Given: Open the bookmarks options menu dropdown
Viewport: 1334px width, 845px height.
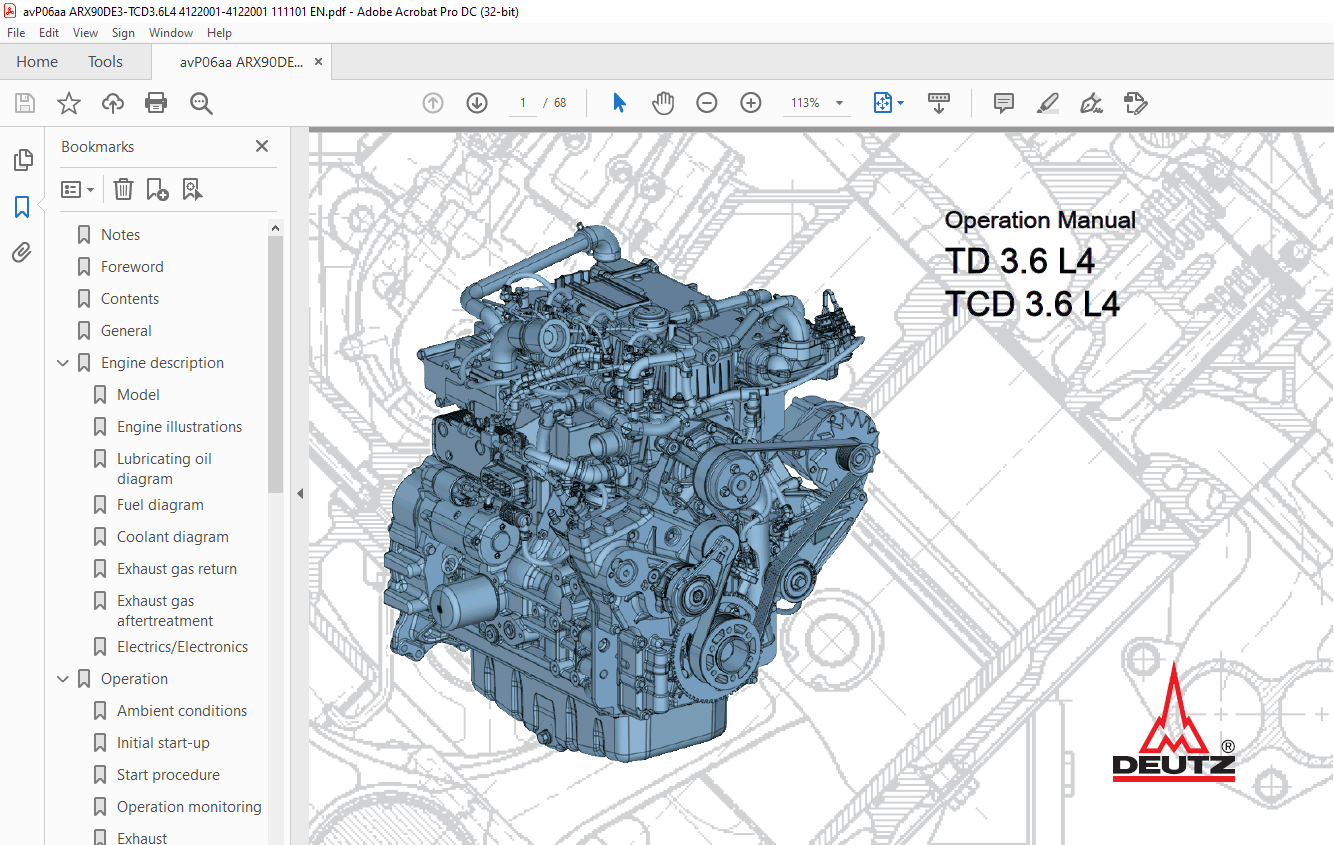Looking at the screenshot, I should [77, 189].
